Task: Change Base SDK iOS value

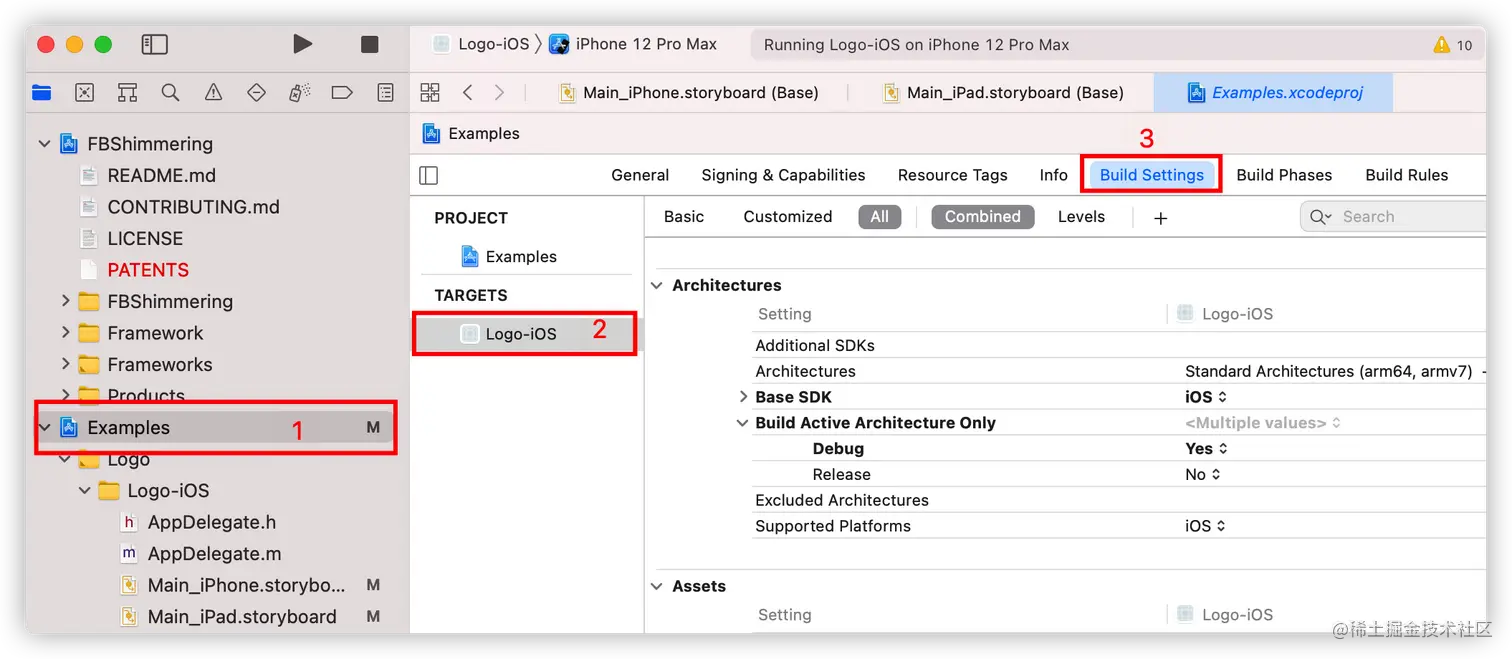Action: (x=1206, y=397)
